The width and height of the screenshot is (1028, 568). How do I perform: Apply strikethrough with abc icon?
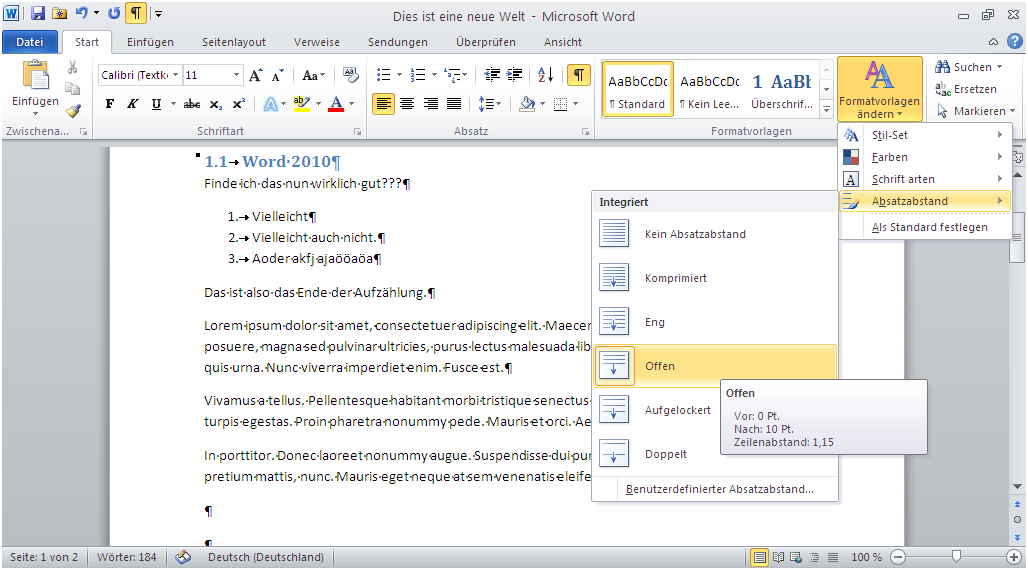[191, 104]
